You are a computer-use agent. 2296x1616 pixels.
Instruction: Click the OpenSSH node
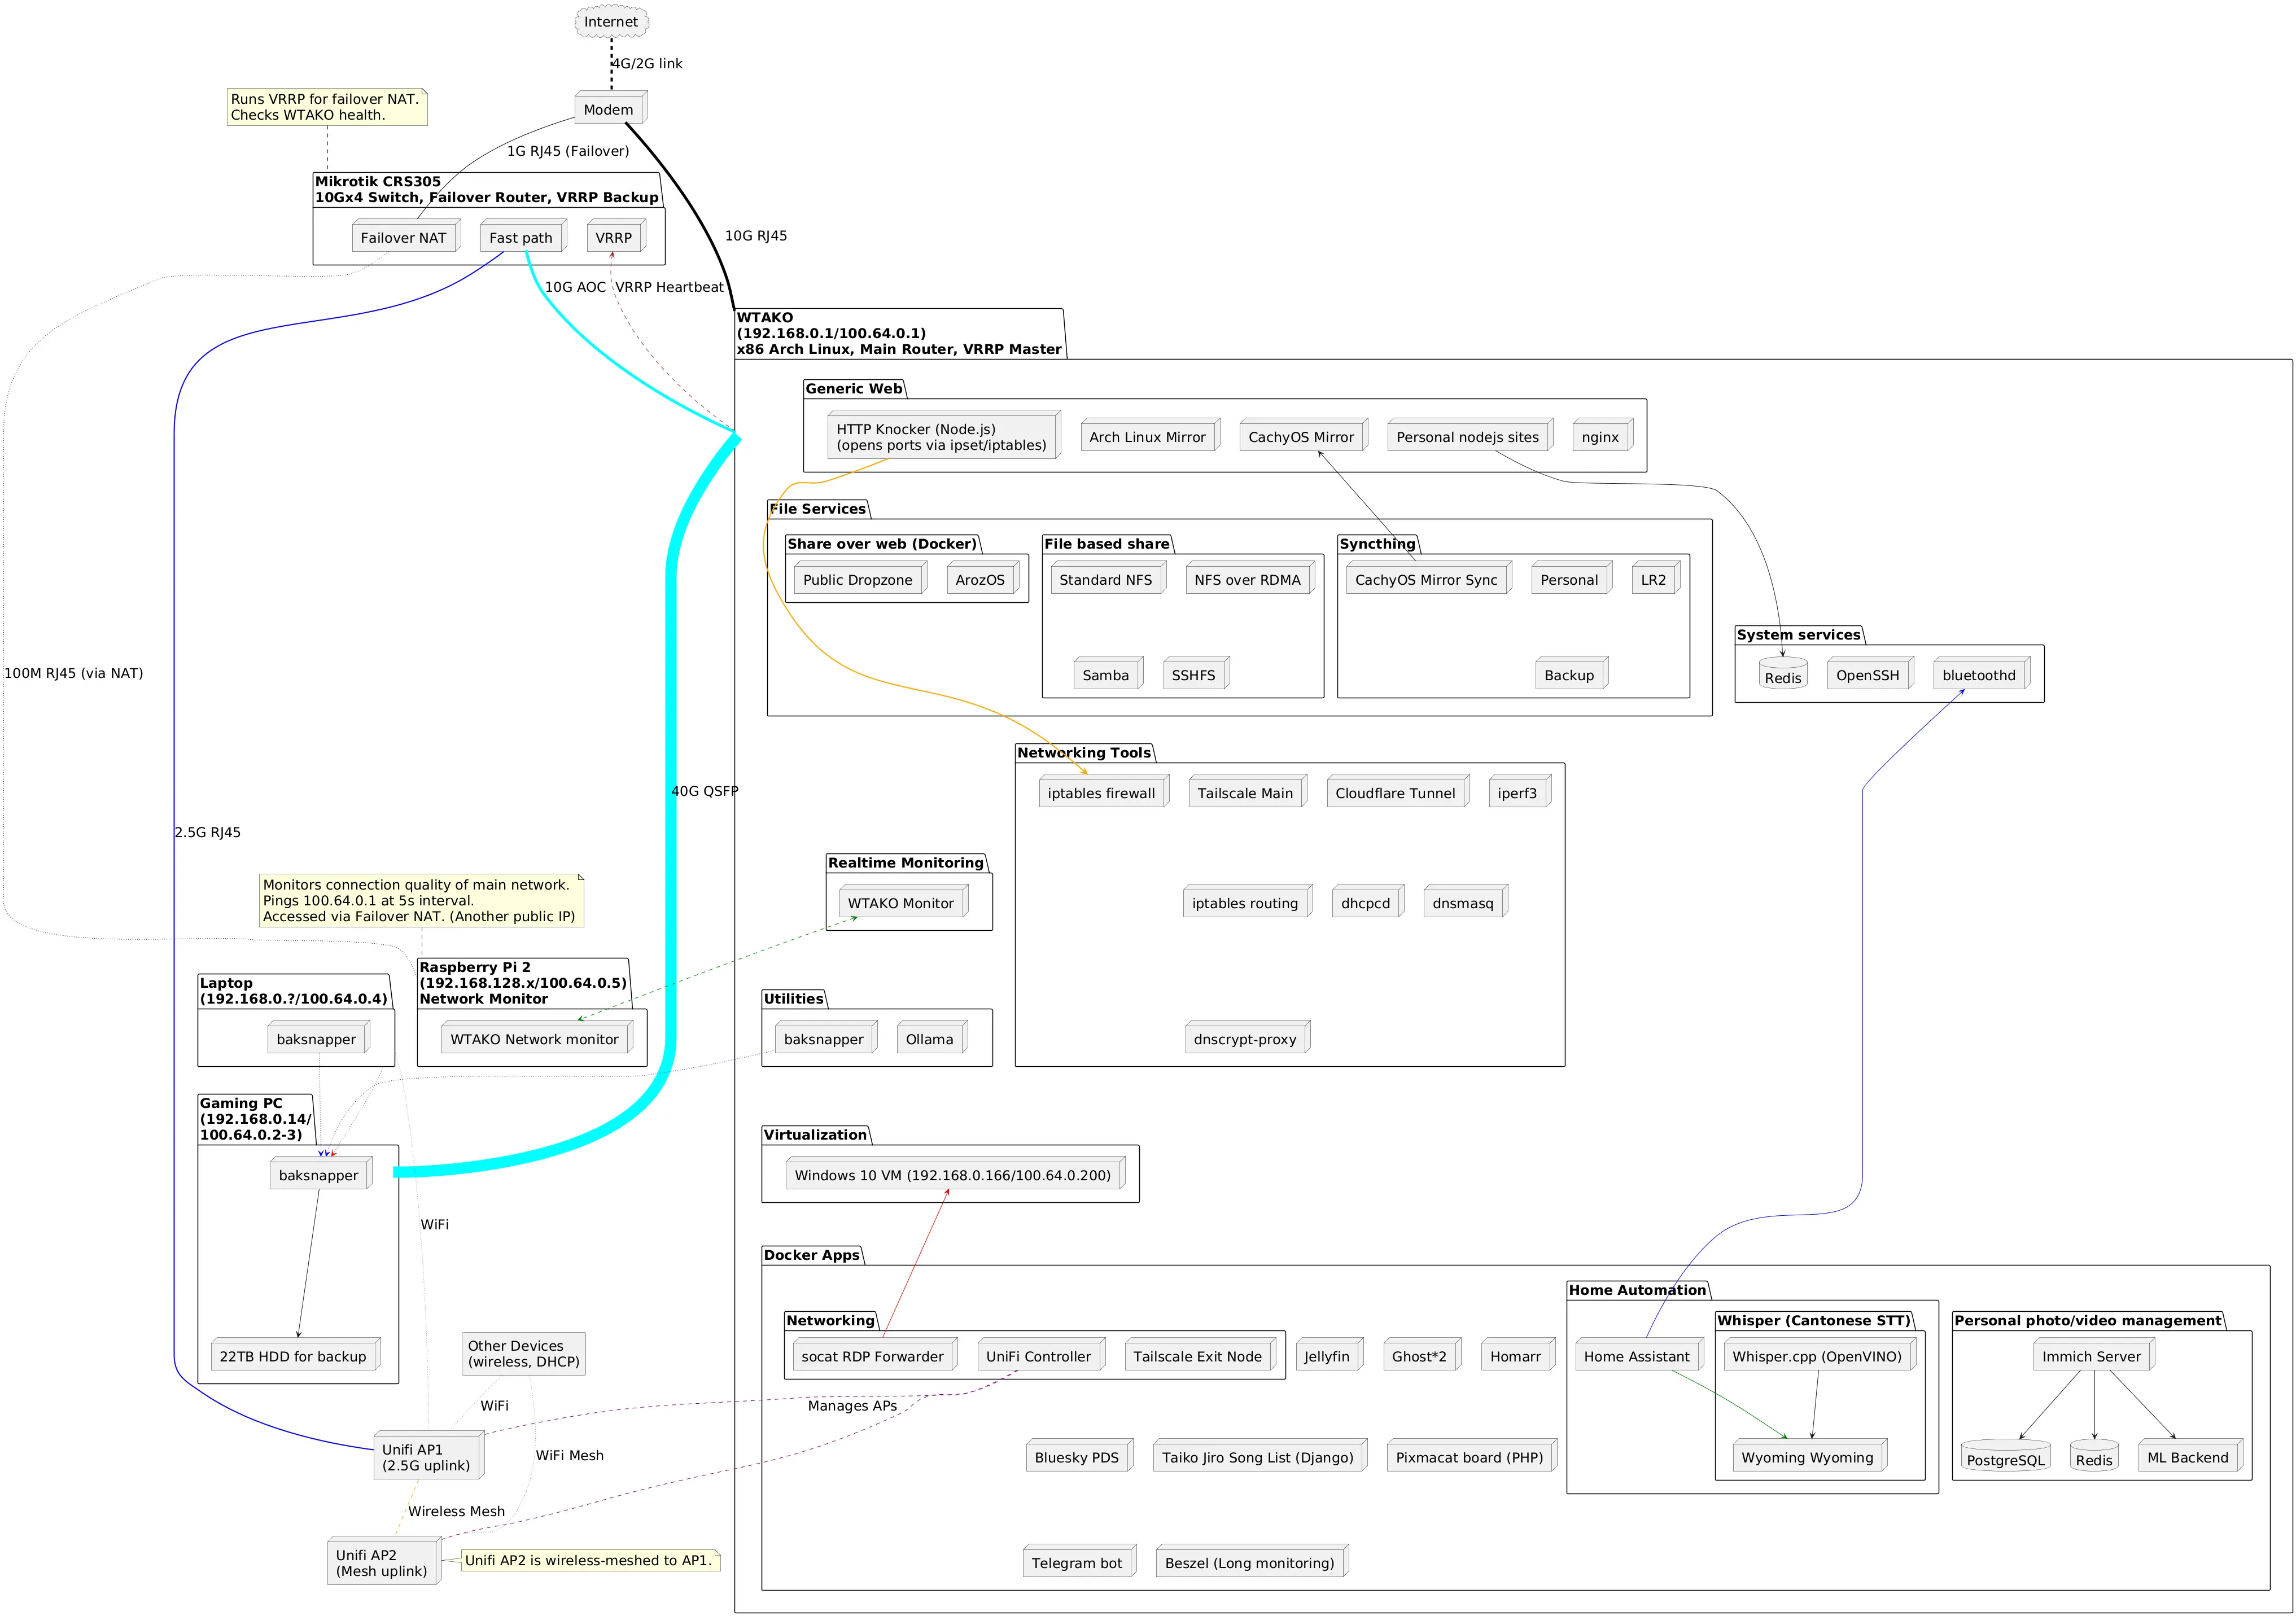(x=1870, y=673)
